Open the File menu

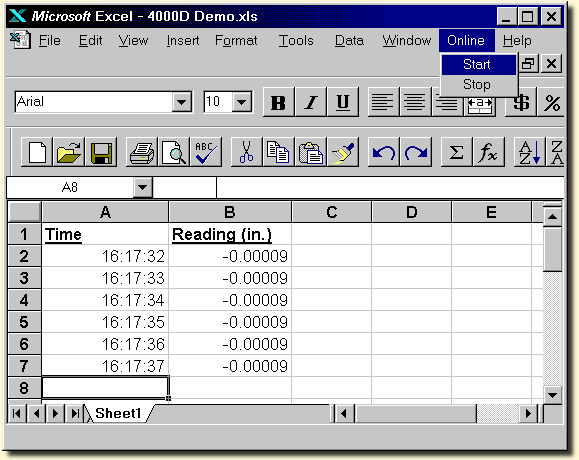coord(50,40)
